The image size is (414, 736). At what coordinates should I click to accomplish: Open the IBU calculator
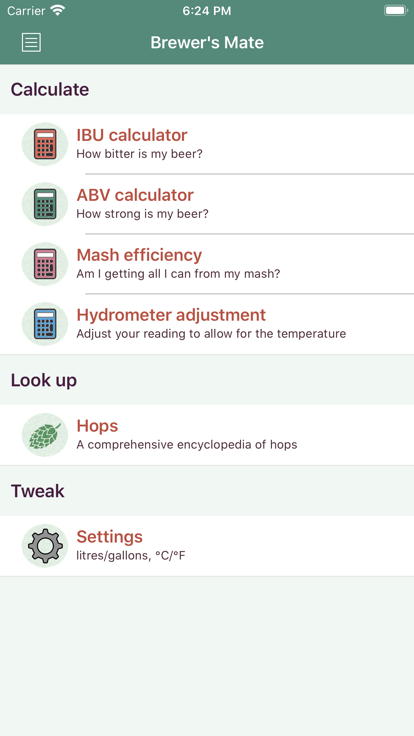pos(207,144)
